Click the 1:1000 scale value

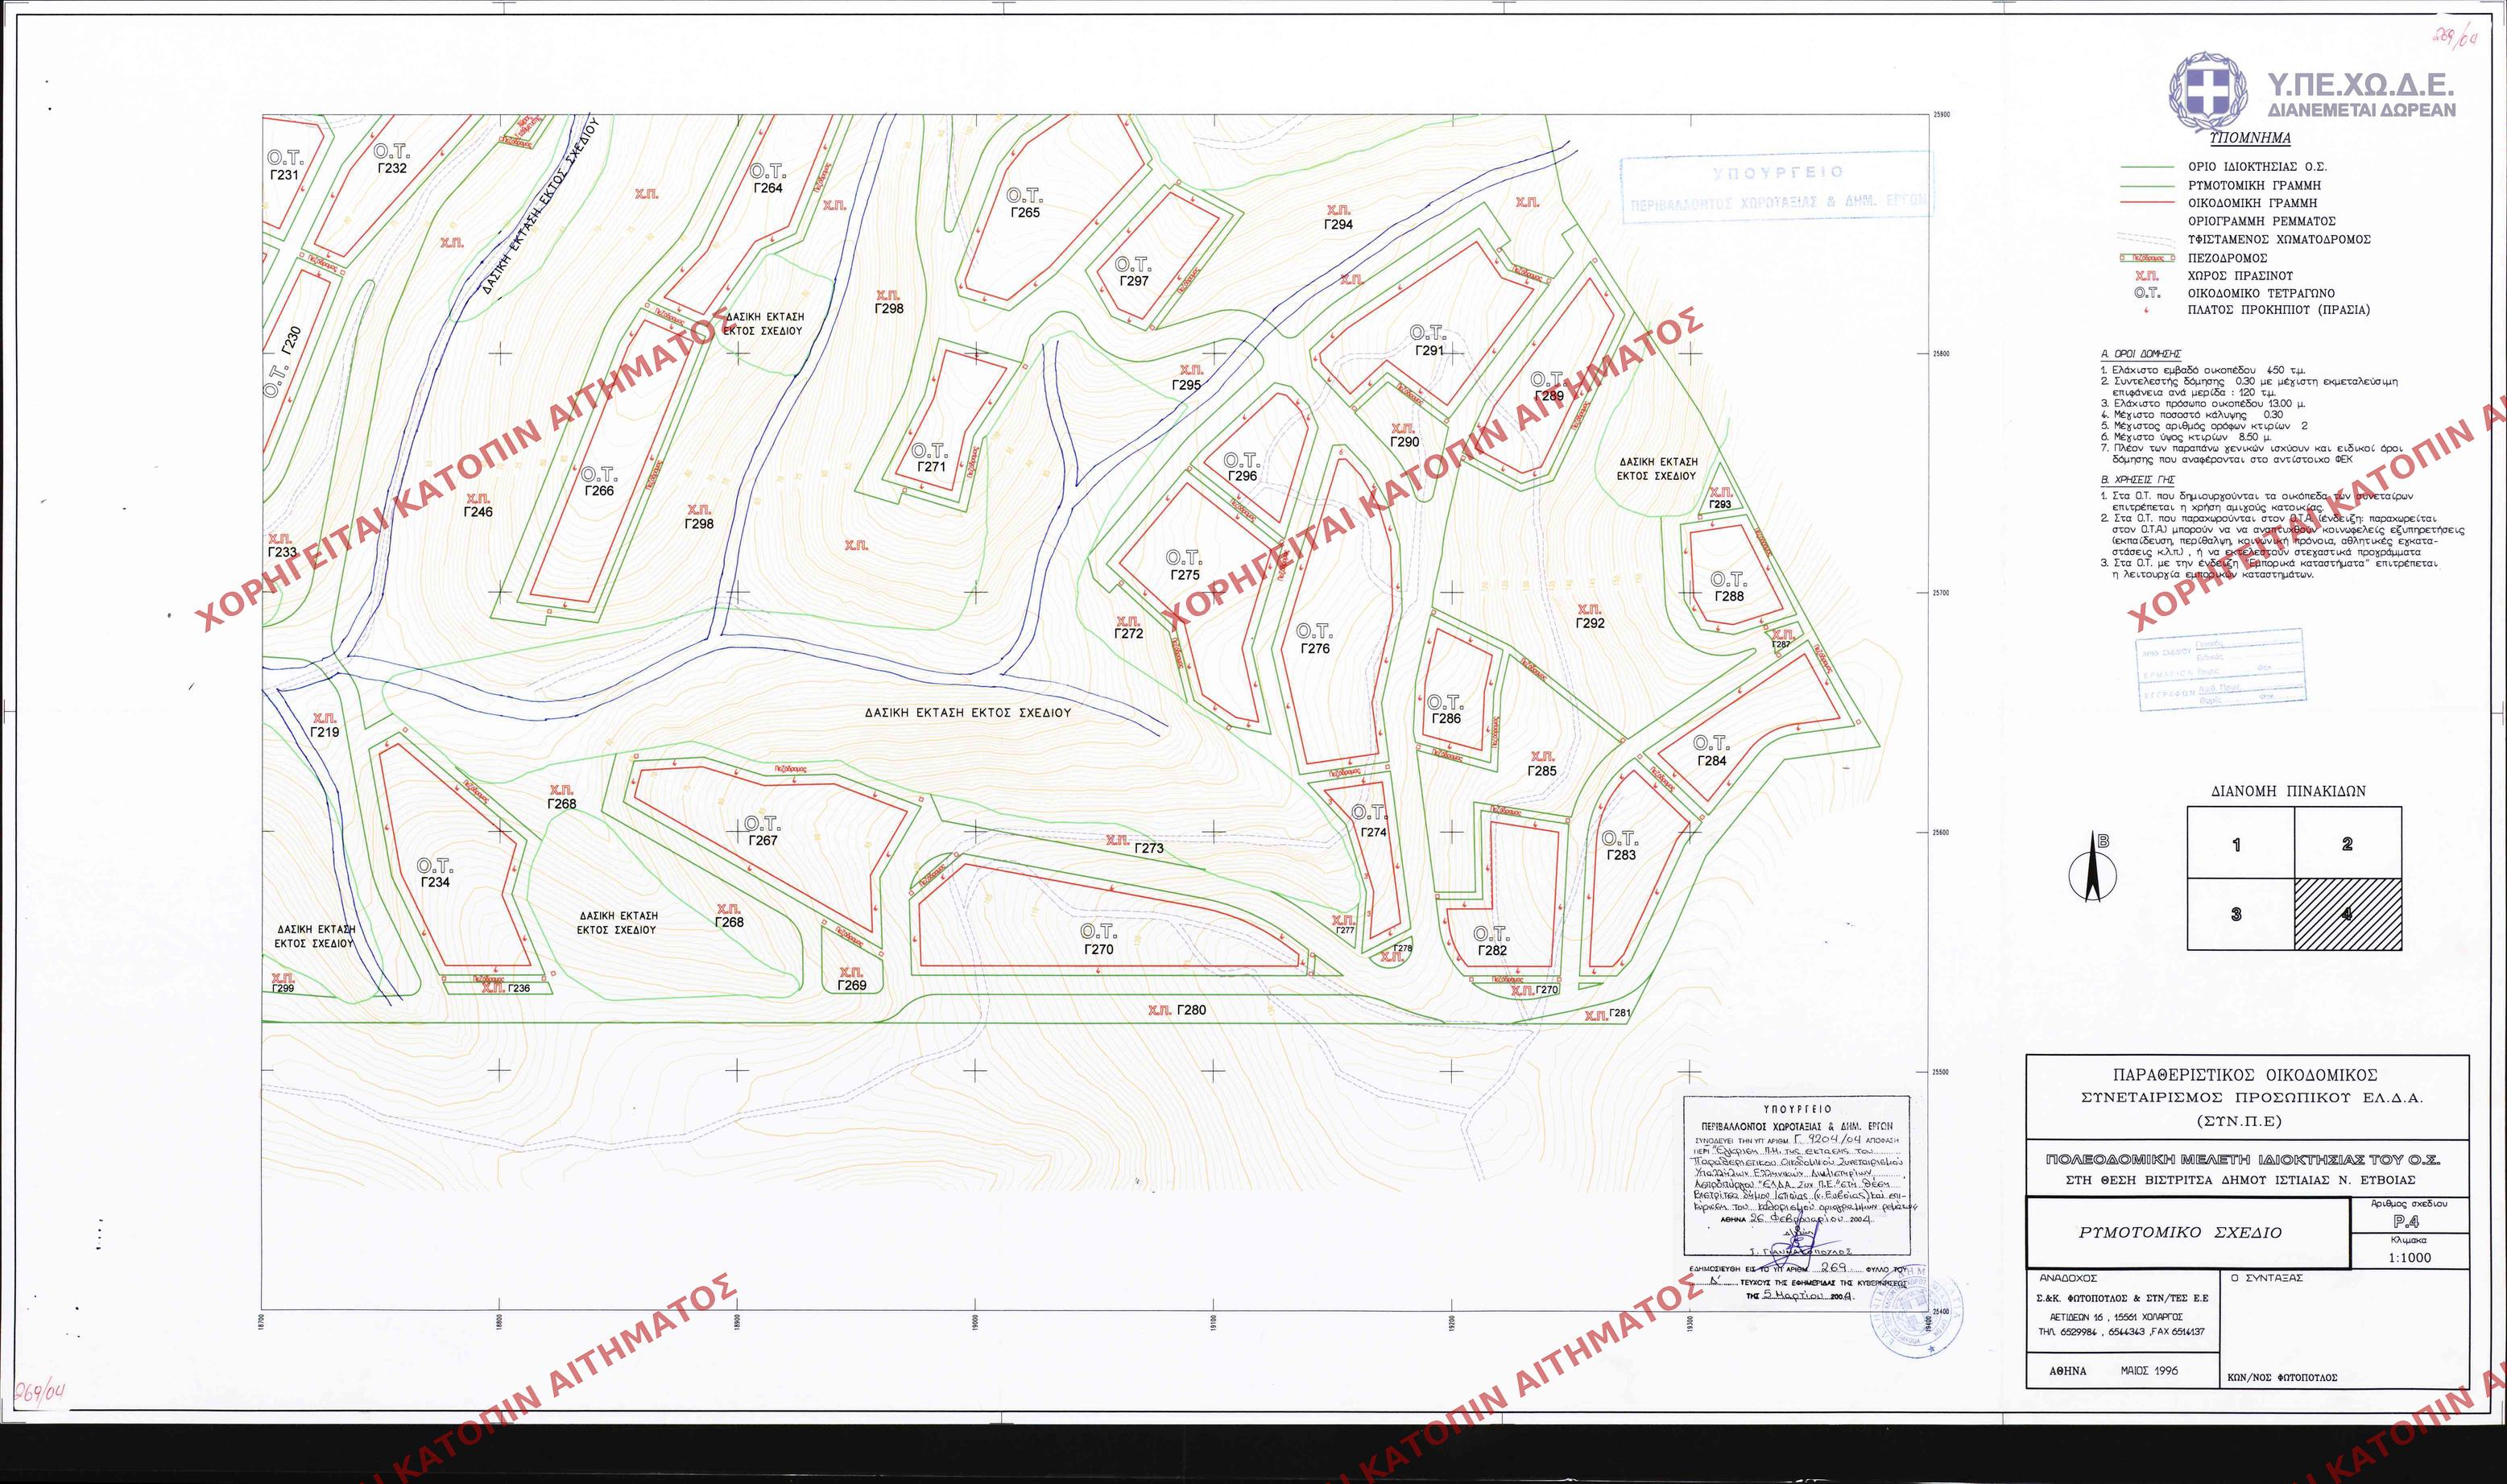(x=2410, y=1258)
